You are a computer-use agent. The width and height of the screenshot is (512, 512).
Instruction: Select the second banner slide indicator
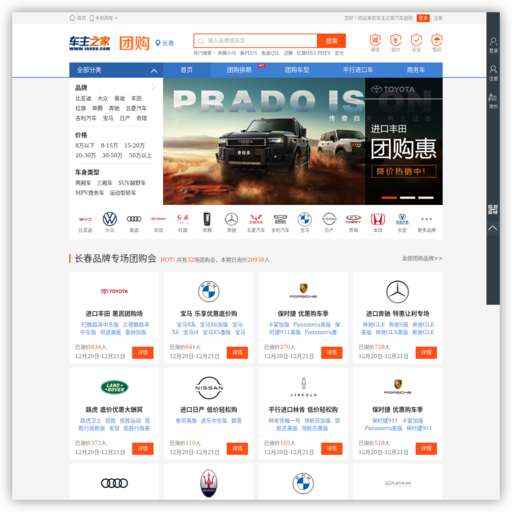click(407, 198)
